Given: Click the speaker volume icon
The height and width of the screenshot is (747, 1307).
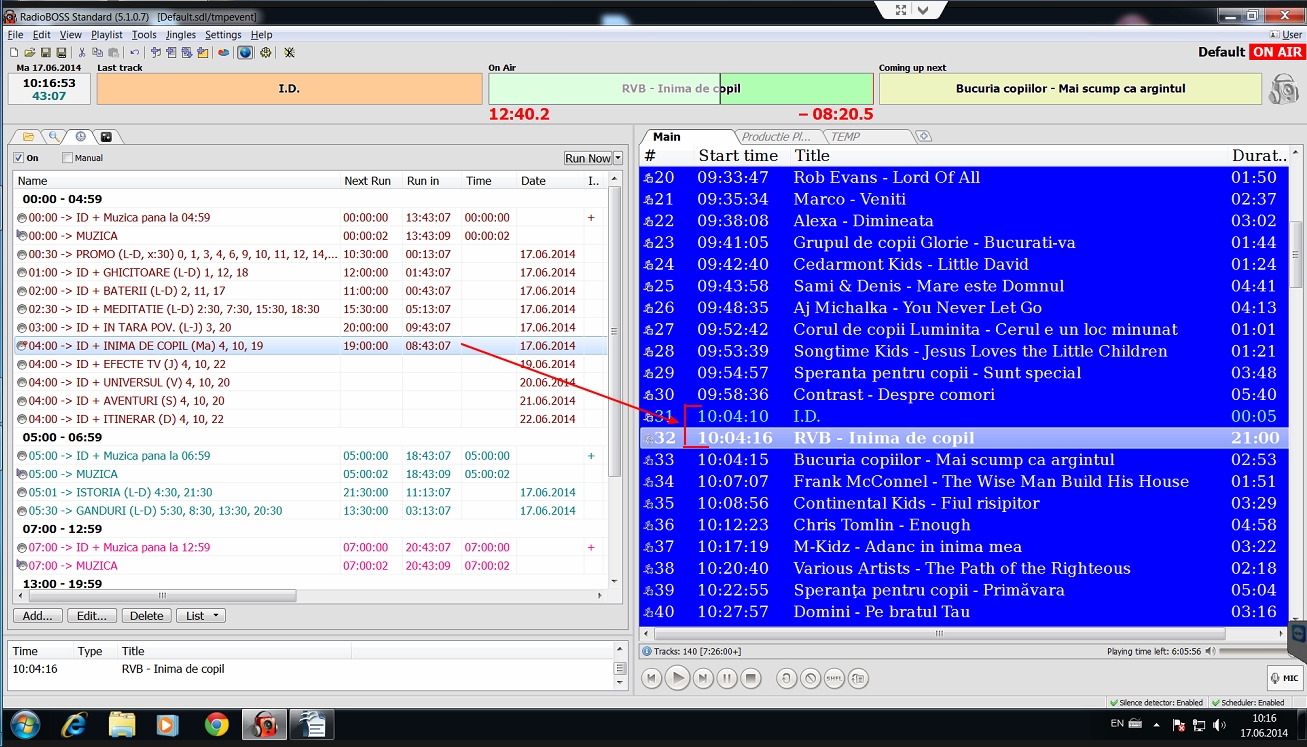Looking at the screenshot, I should 1212,651.
